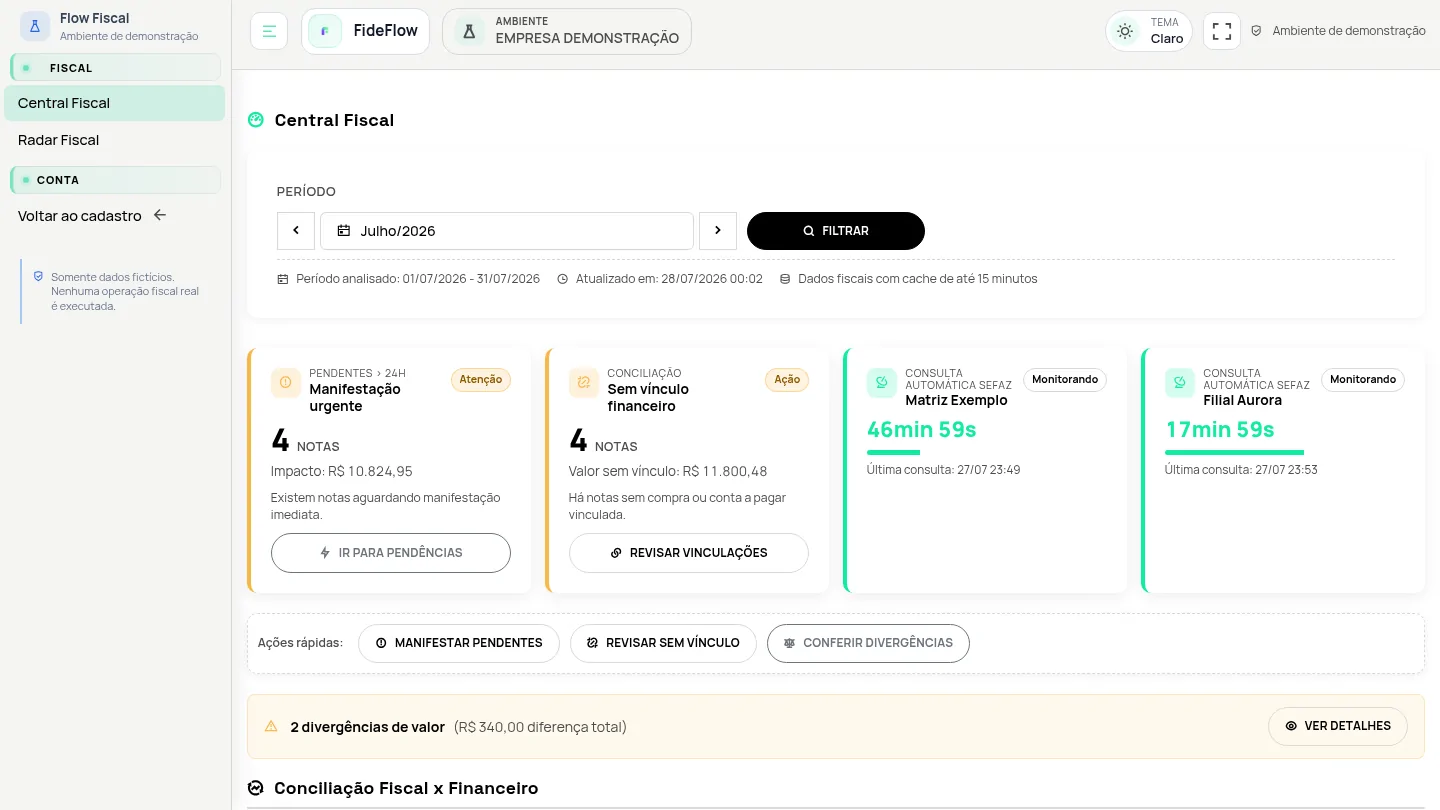Screen dimensions: 1440x810
Task: Go to previous month with left chevron
Action: tap(296, 231)
